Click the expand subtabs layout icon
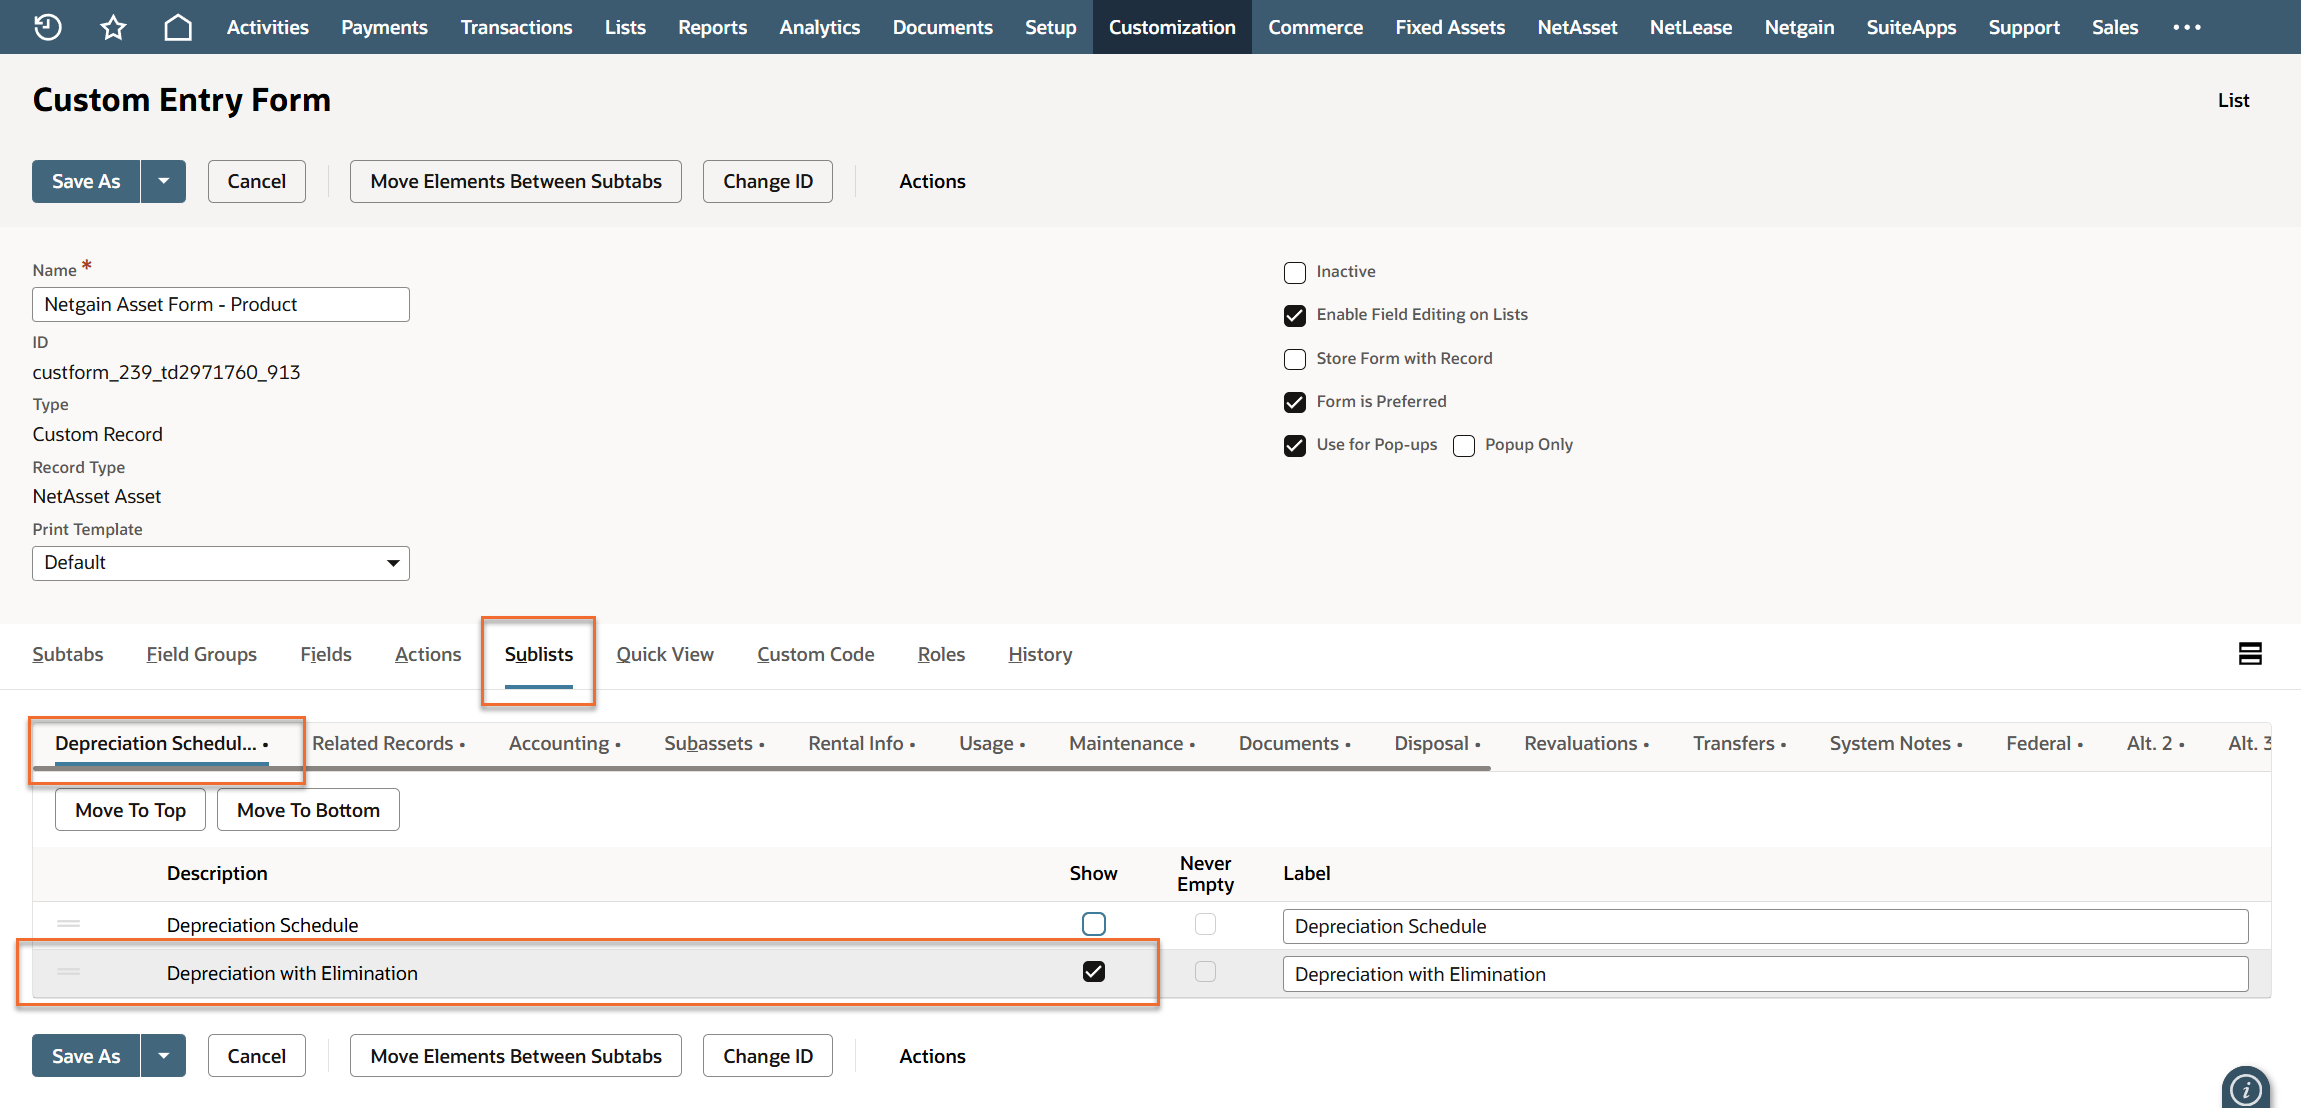 click(x=2250, y=654)
